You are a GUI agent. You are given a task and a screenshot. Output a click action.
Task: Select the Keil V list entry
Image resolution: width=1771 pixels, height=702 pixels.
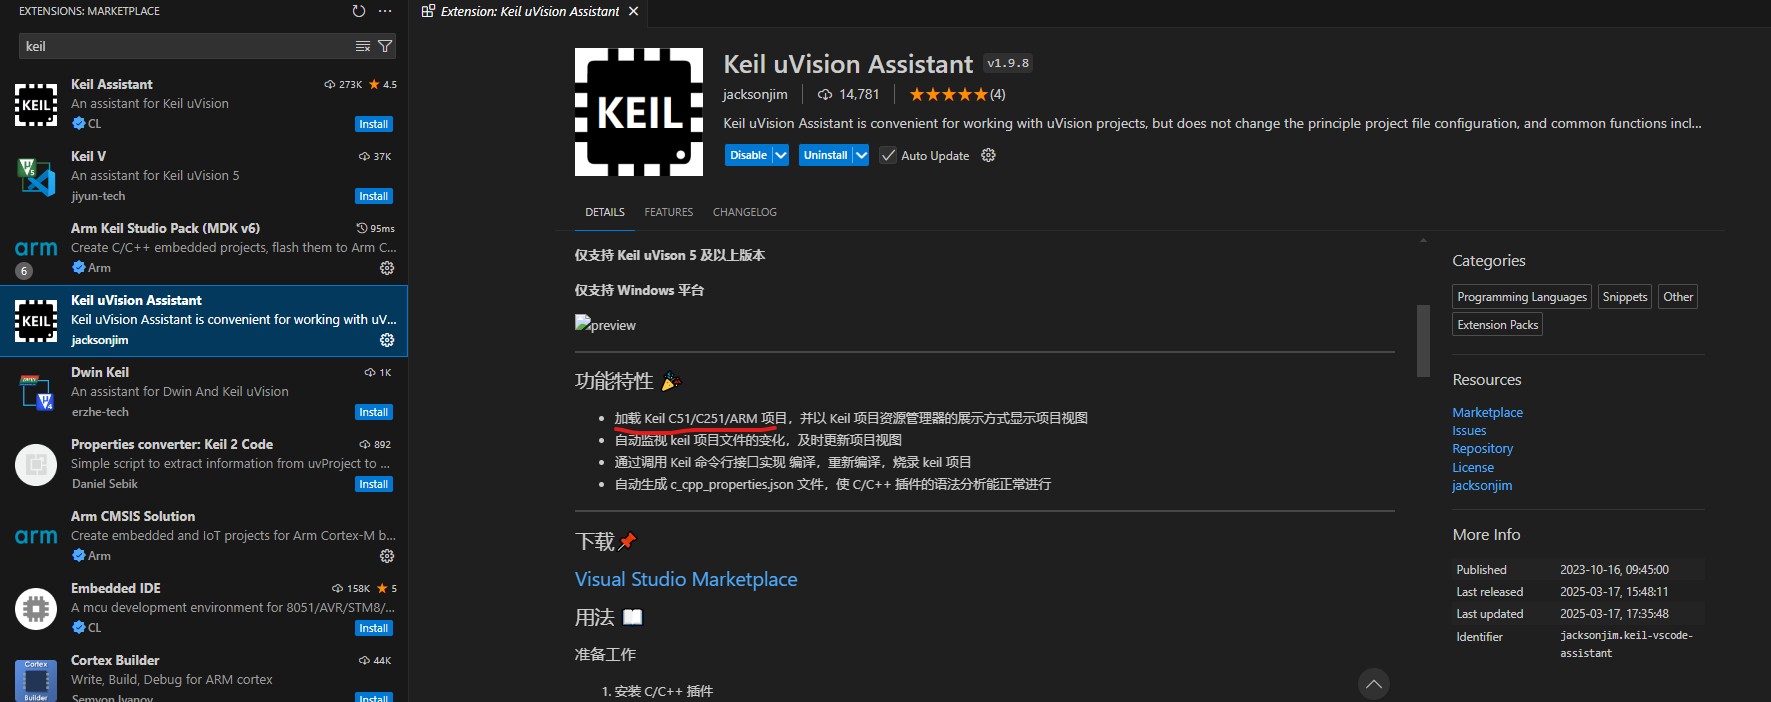(204, 176)
